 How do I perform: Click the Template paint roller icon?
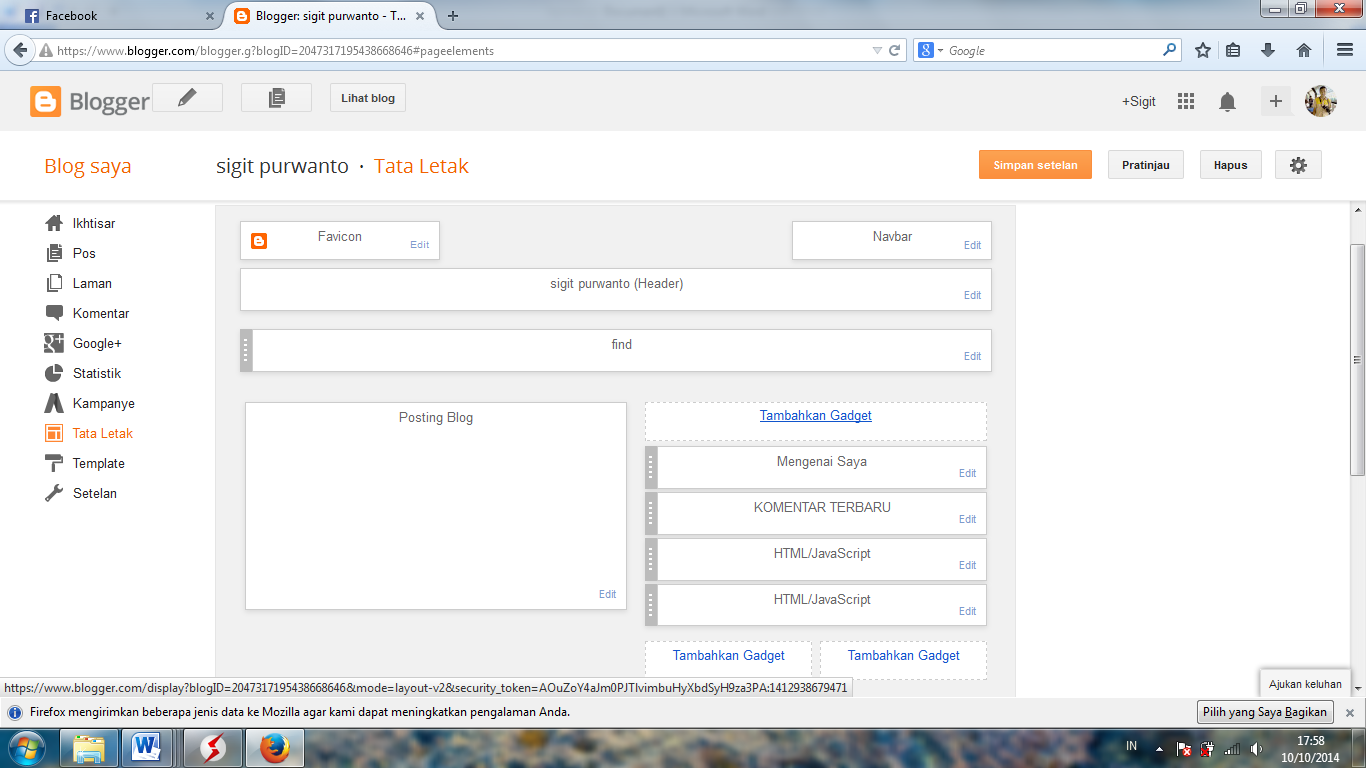(x=54, y=463)
